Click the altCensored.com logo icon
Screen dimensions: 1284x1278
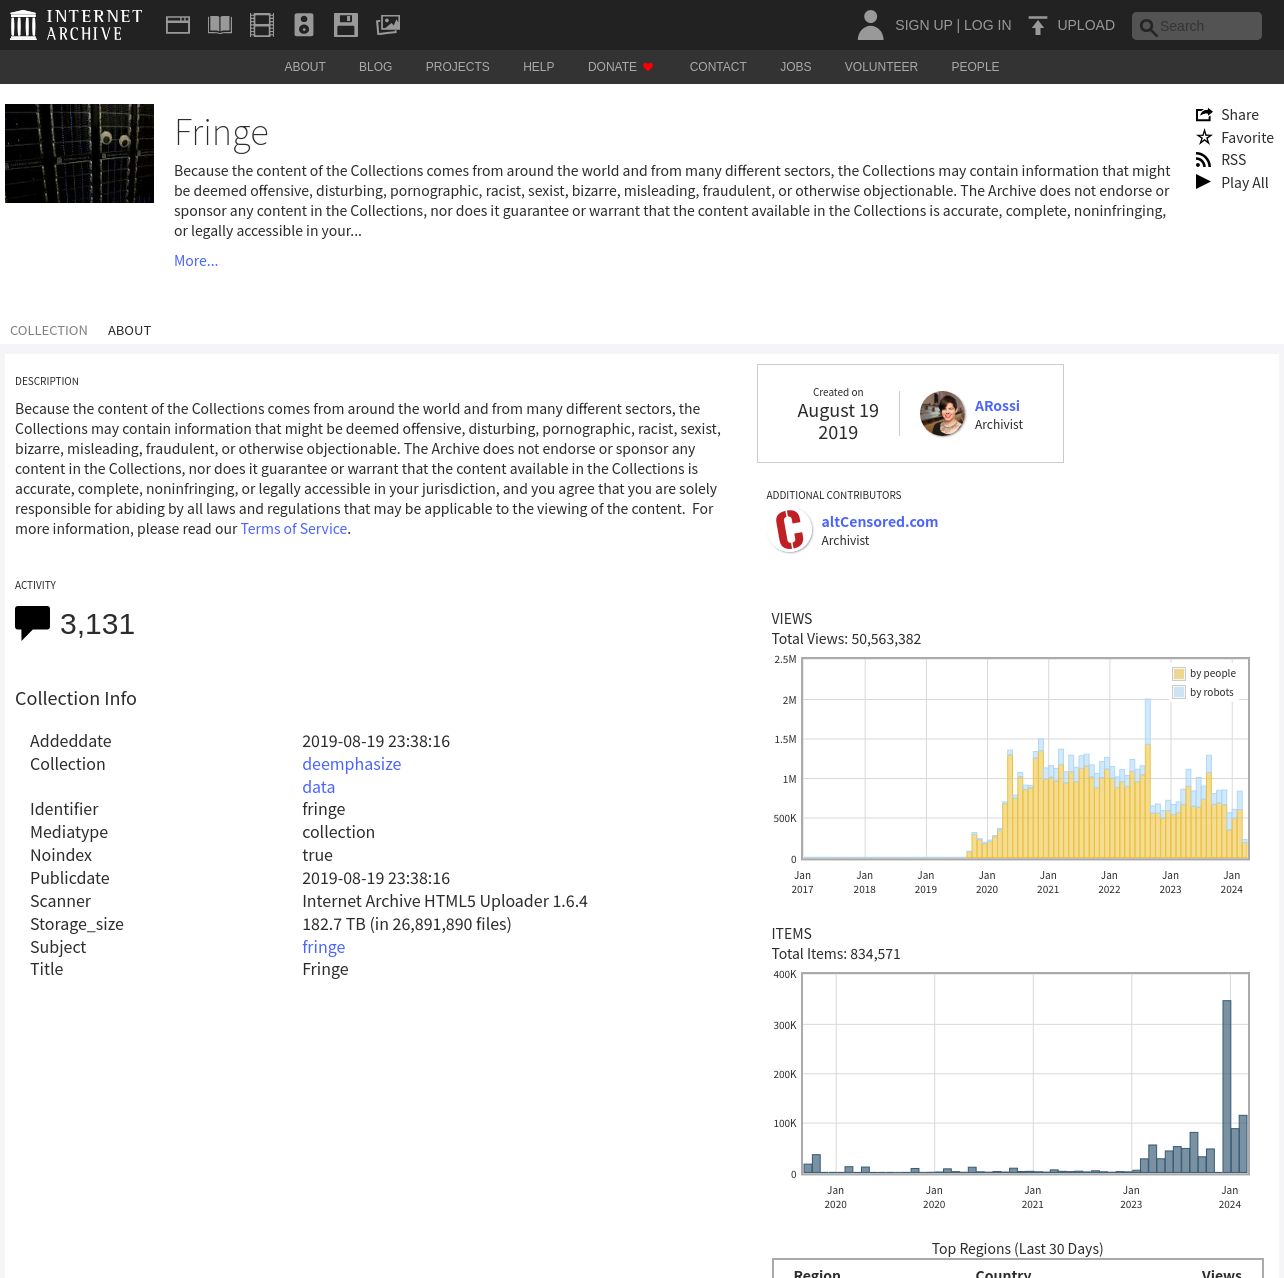790,530
